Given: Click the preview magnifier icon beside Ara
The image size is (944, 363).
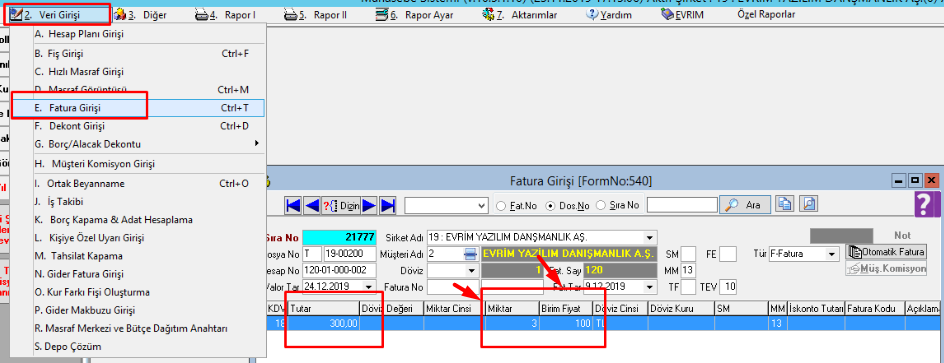Looking at the screenshot, I should 809,205.
